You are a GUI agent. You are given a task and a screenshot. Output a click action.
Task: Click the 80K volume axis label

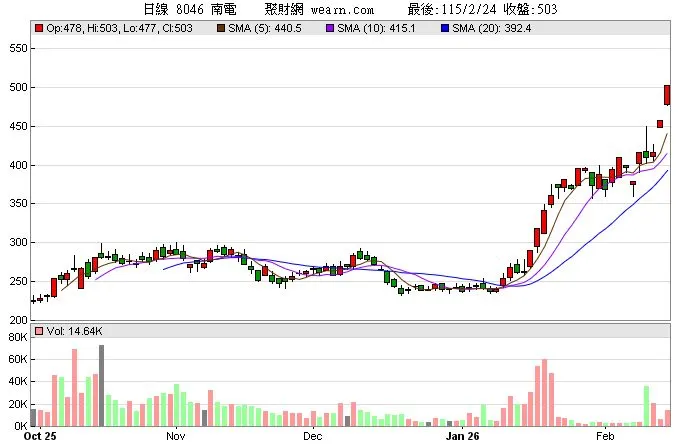18,337
